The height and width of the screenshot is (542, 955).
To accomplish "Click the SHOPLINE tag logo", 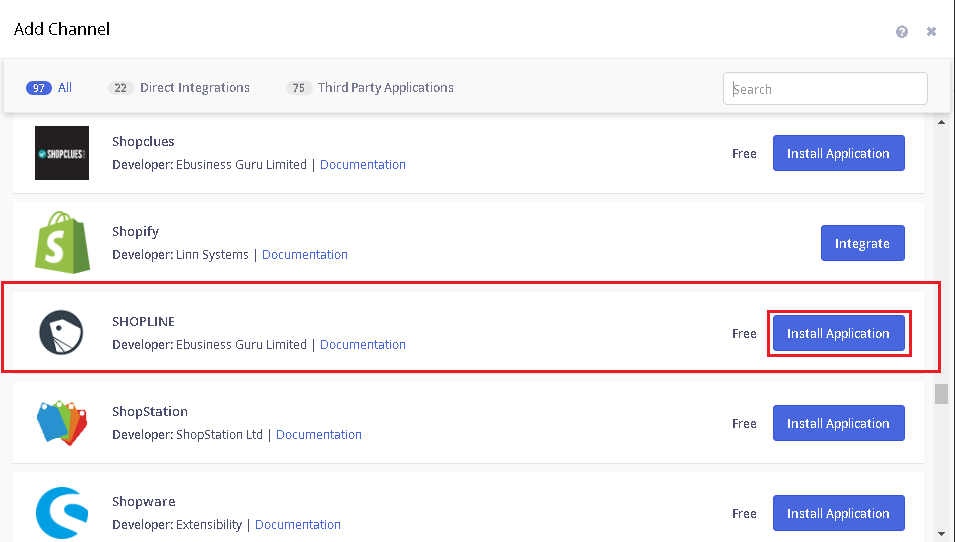I will pos(61,333).
